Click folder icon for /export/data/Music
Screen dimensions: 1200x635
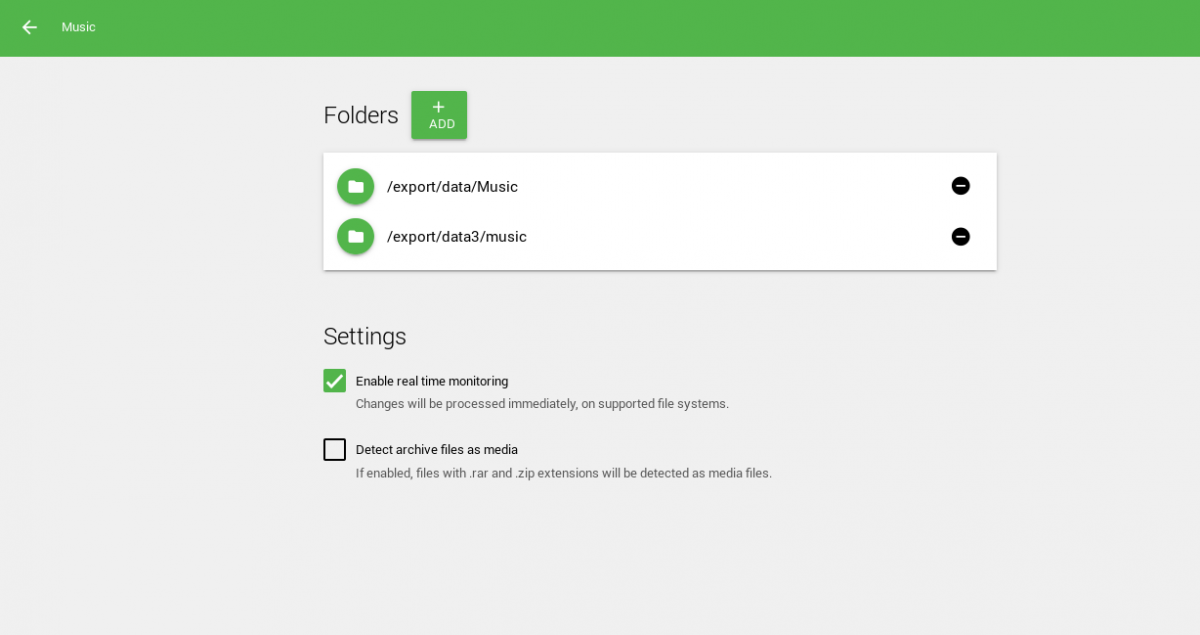355,186
